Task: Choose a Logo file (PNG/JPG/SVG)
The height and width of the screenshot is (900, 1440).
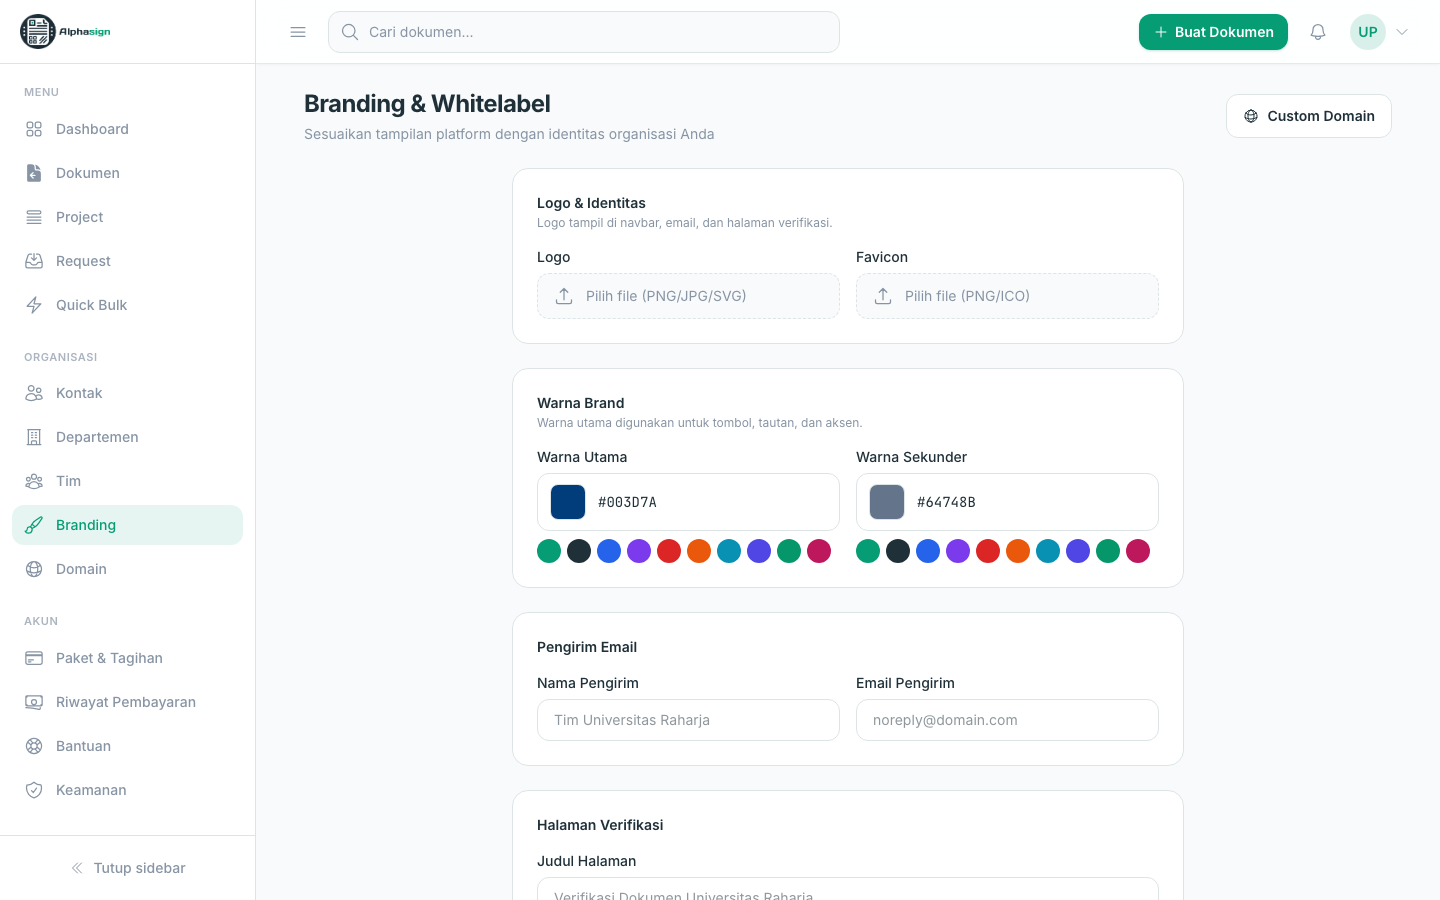Action: tap(688, 296)
